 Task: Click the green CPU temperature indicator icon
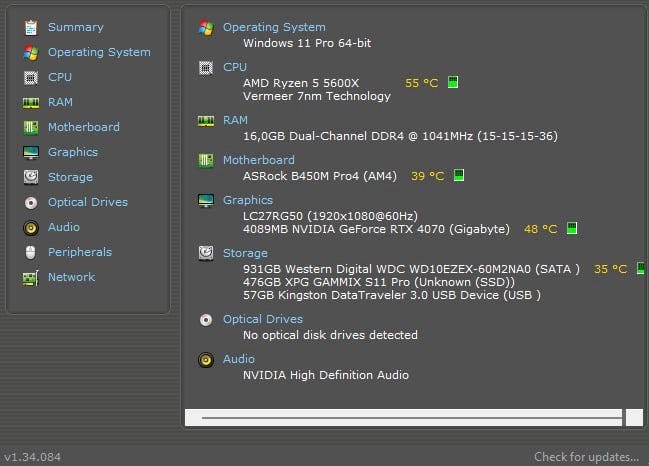point(453,82)
